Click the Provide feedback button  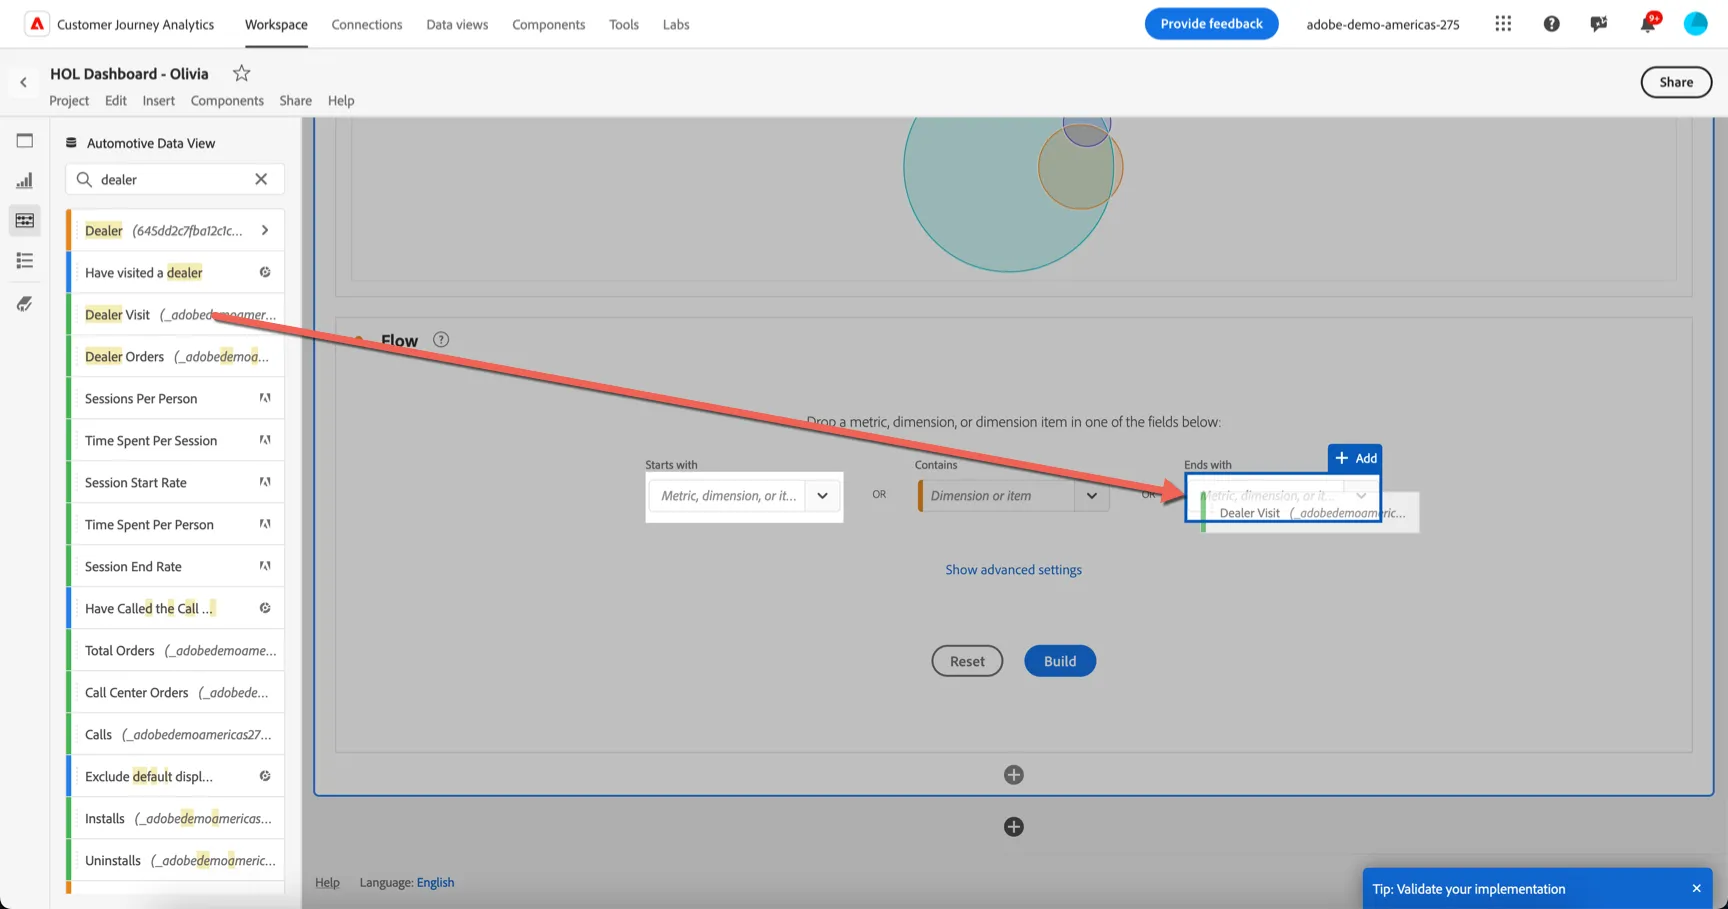1211,24
